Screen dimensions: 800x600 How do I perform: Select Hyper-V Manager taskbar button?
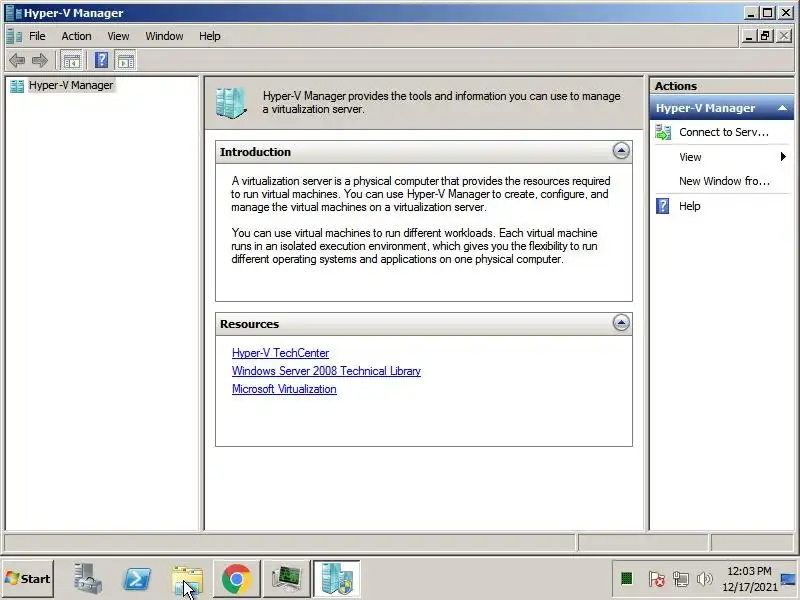pos(337,579)
